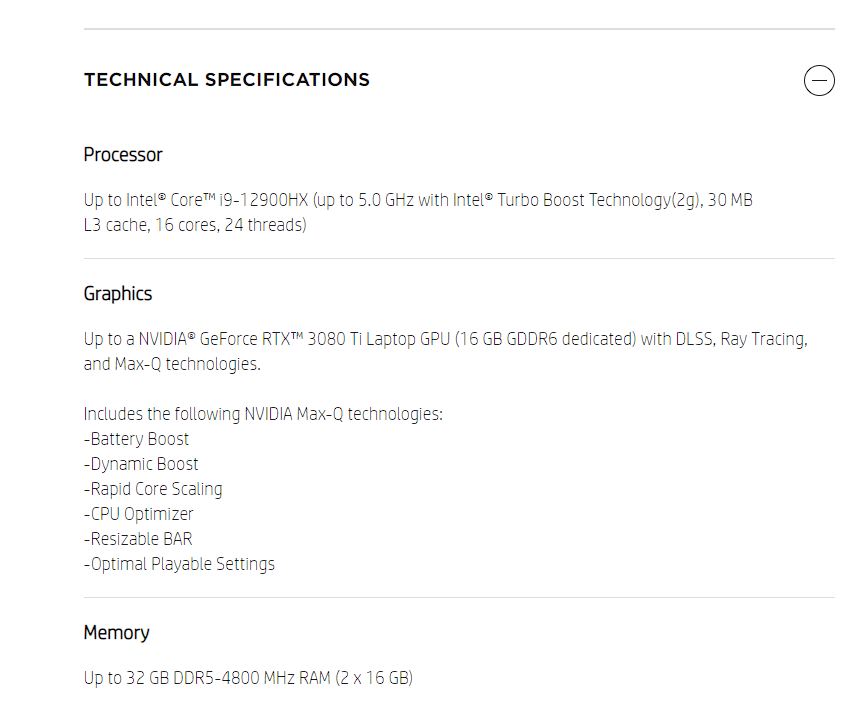The width and height of the screenshot is (860, 708).
Task: Click the Memory heading
Action: (x=116, y=633)
